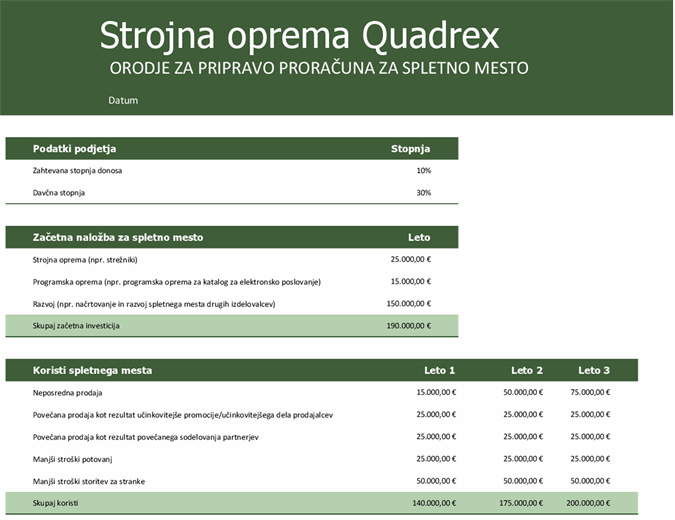
Task: Select the "Začetna naložba za spletno mesto" header
Action: [118, 238]
